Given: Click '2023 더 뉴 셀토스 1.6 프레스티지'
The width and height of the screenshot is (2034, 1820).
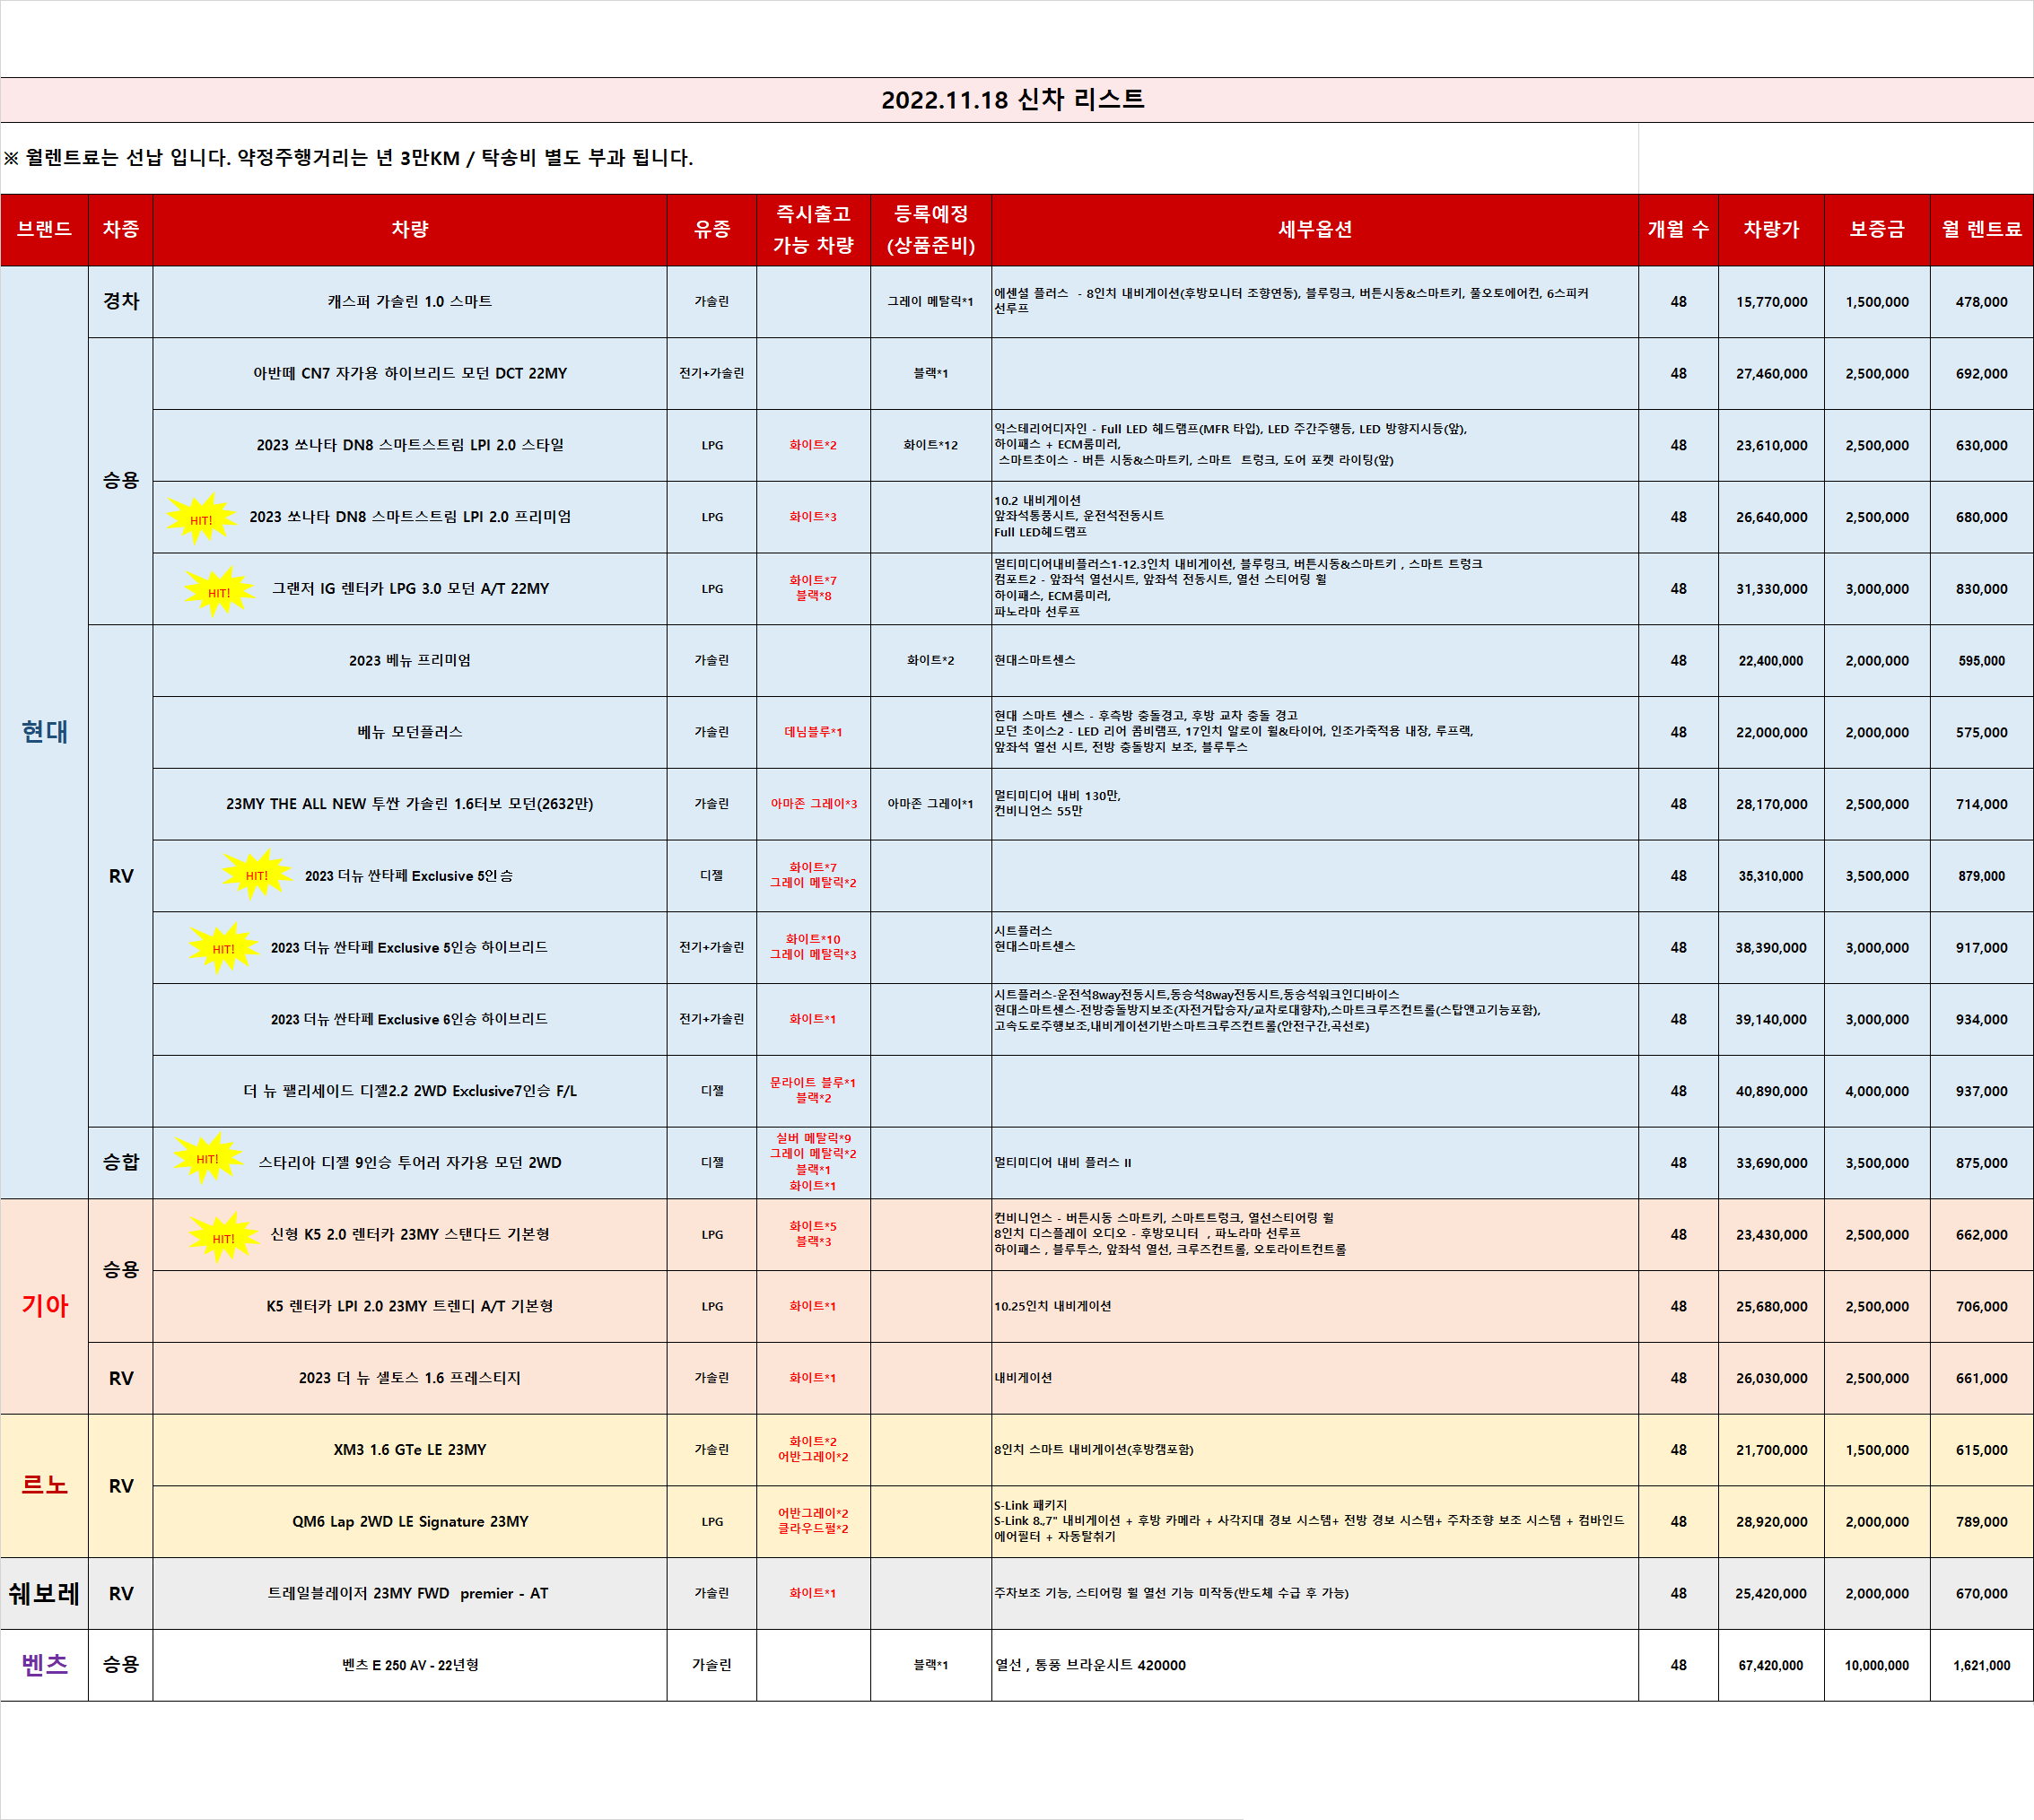Looking at the screenshot, I should [410, 1378].
